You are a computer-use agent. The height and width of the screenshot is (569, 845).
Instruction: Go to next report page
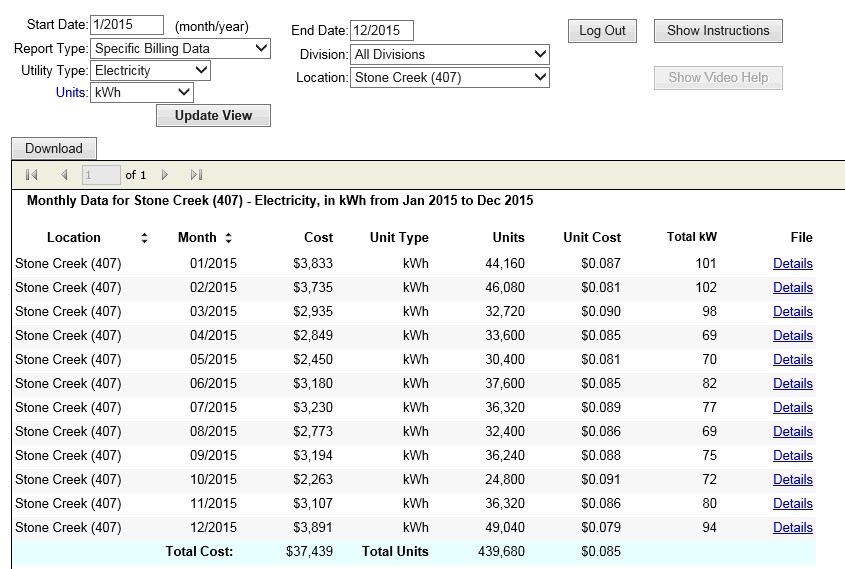[x=165, y=175]
